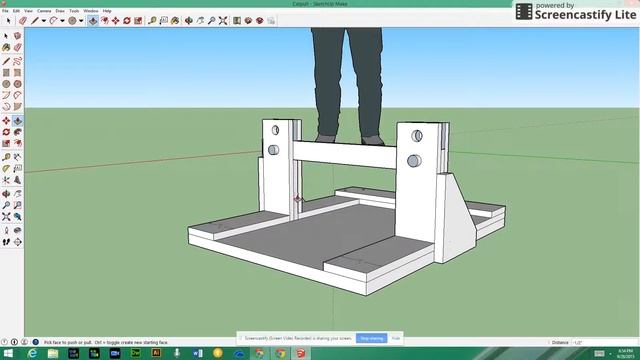Click Zoom Extents in the top toolbar

point(223,20)
